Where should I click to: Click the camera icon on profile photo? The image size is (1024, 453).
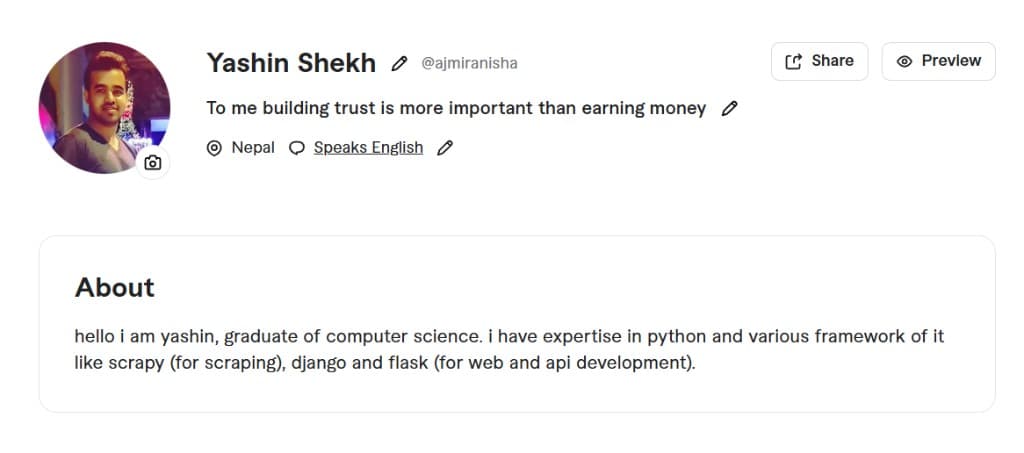click(153, 163)
